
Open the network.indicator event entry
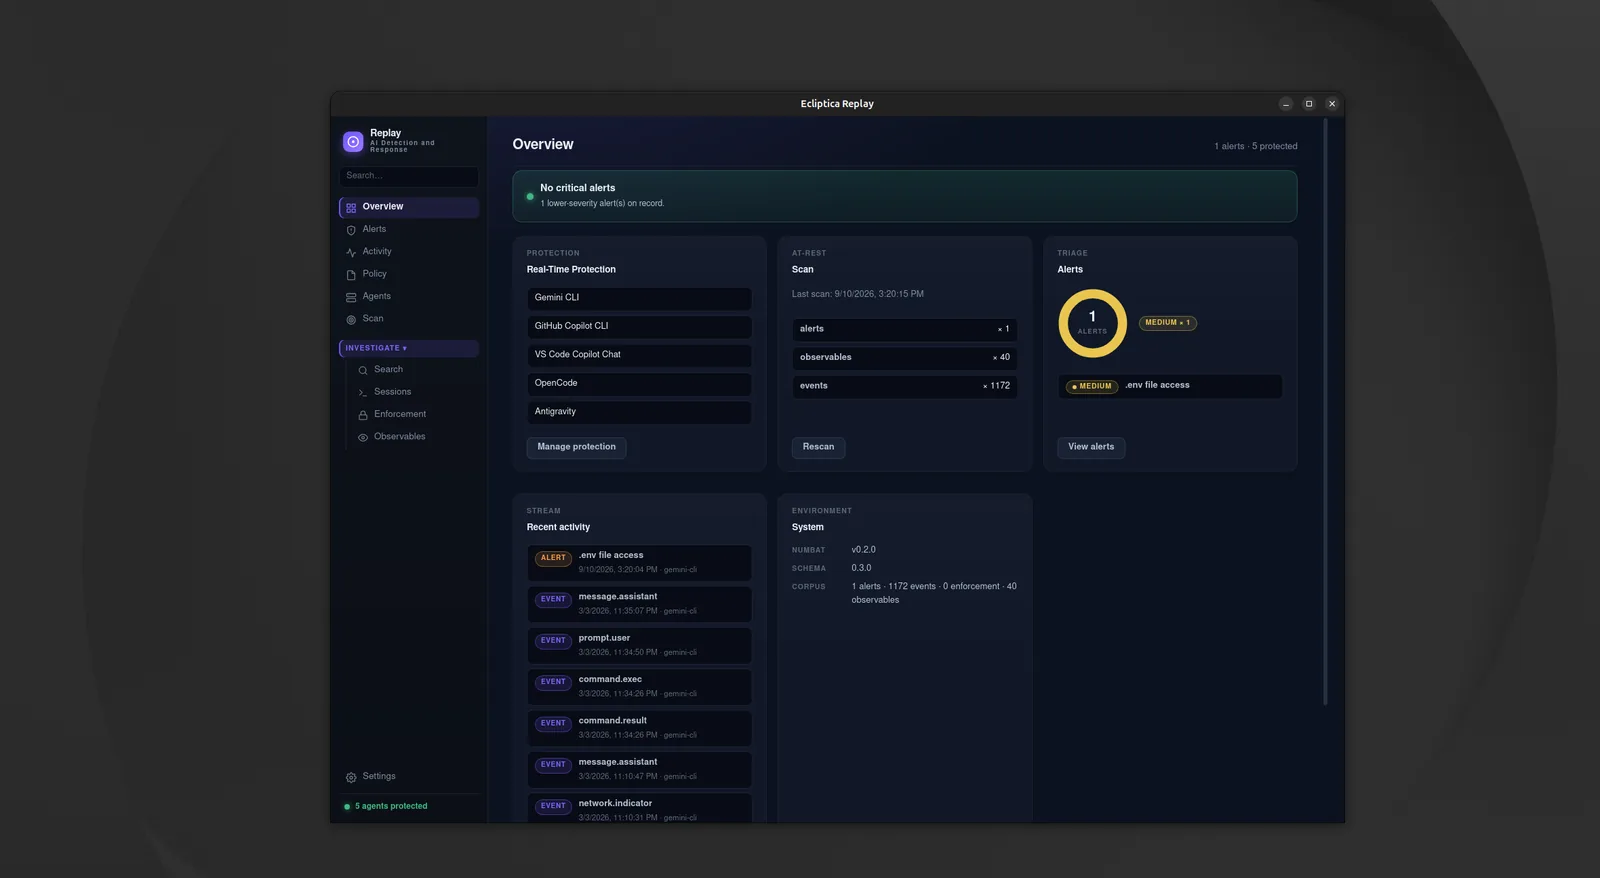coord(639,808)
